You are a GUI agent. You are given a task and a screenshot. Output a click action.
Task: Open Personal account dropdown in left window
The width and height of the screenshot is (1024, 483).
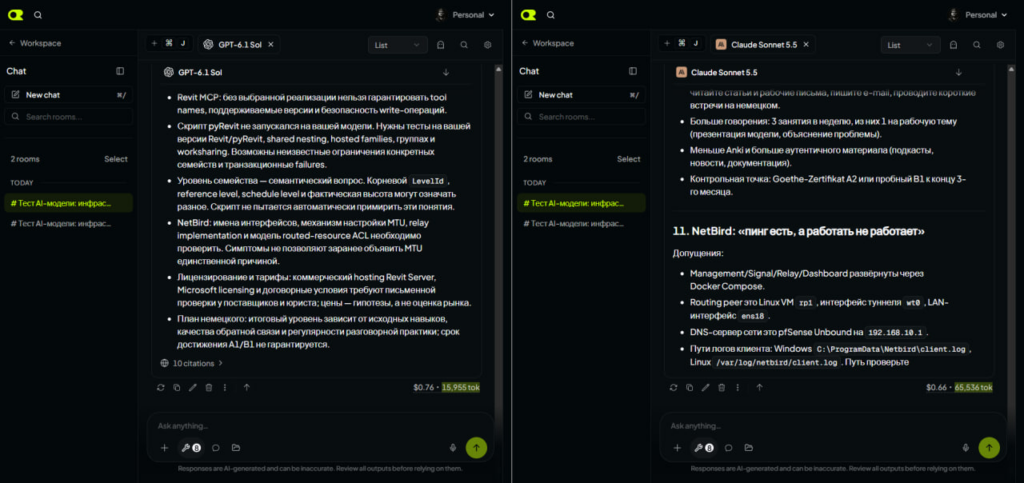coord(465,14)
